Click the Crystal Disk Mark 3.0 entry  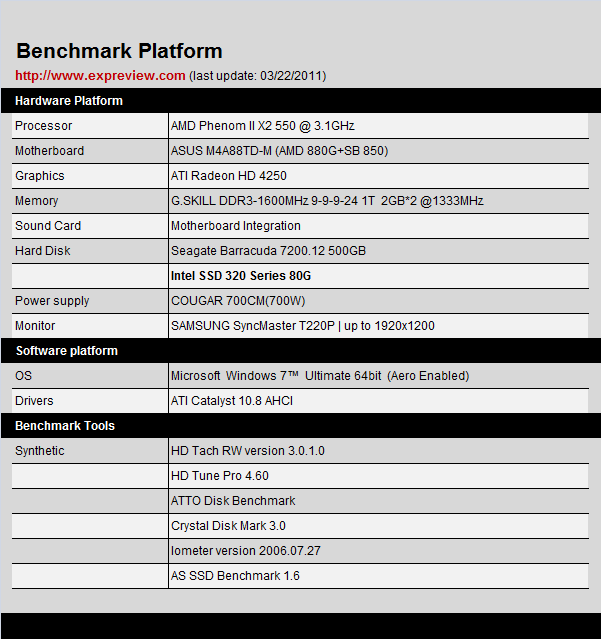click(228, 526)
